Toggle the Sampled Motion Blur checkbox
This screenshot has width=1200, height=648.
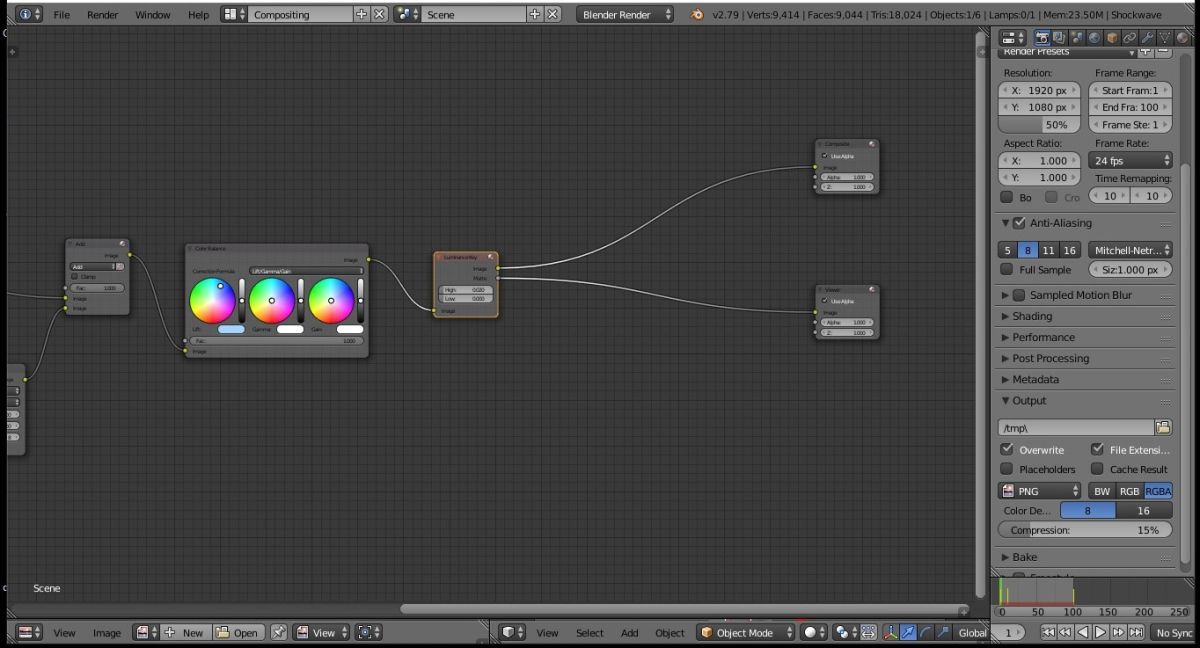pos(1019,295)
